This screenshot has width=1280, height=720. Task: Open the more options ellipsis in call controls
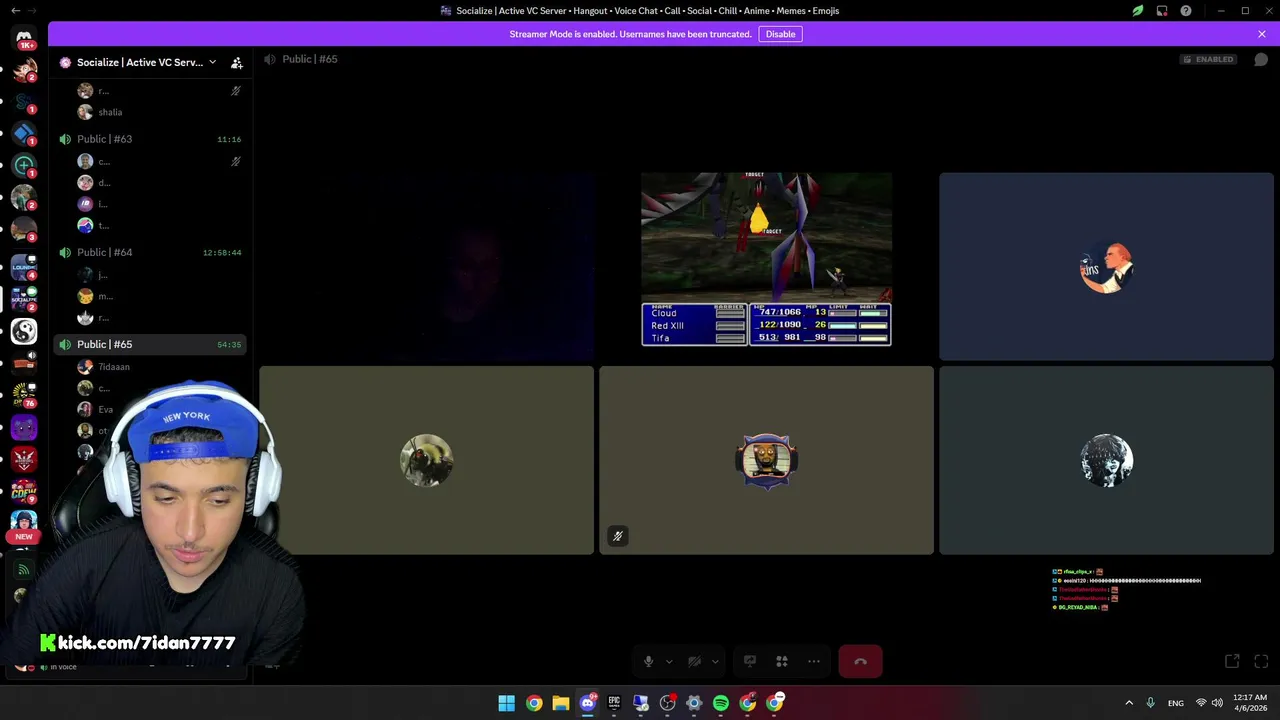[x=814, y=661]
